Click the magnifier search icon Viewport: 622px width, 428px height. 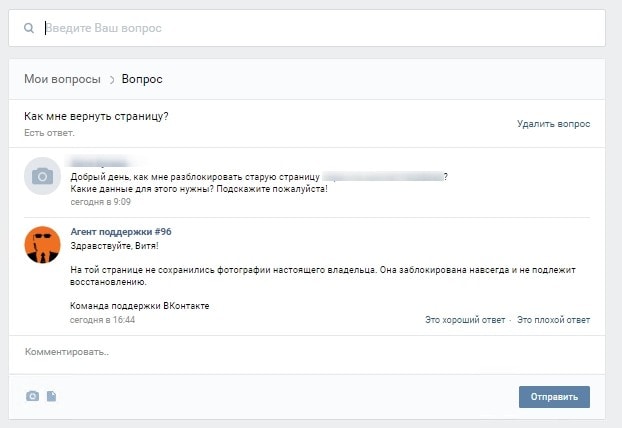pos(29,29)
